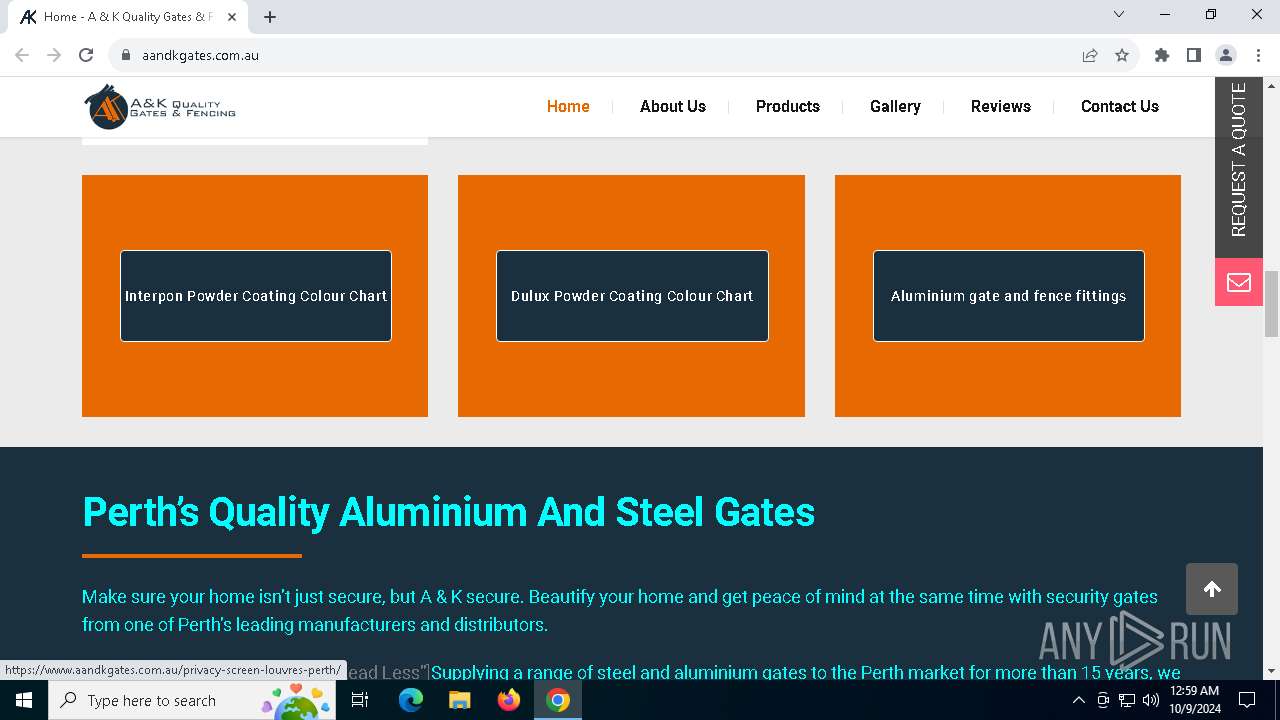Click the A&K Quality Gates logo

160,107
